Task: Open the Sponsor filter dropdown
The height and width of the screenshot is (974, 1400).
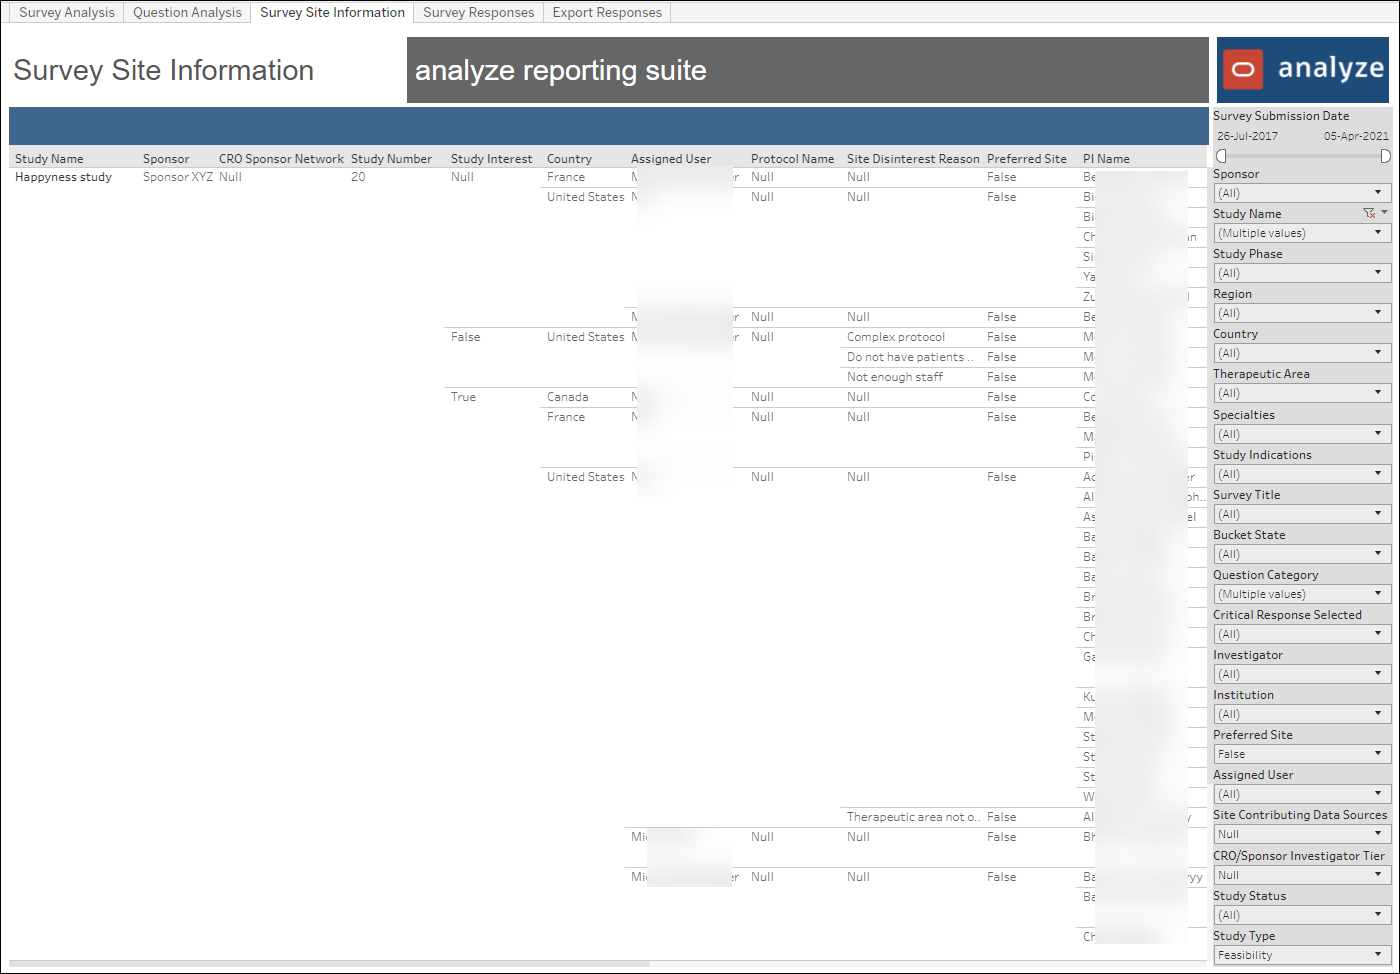Action: coord(1302,193)
